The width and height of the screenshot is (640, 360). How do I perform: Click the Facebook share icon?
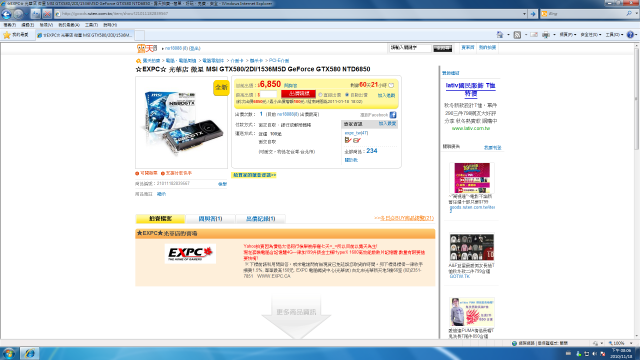click(393, 115)
